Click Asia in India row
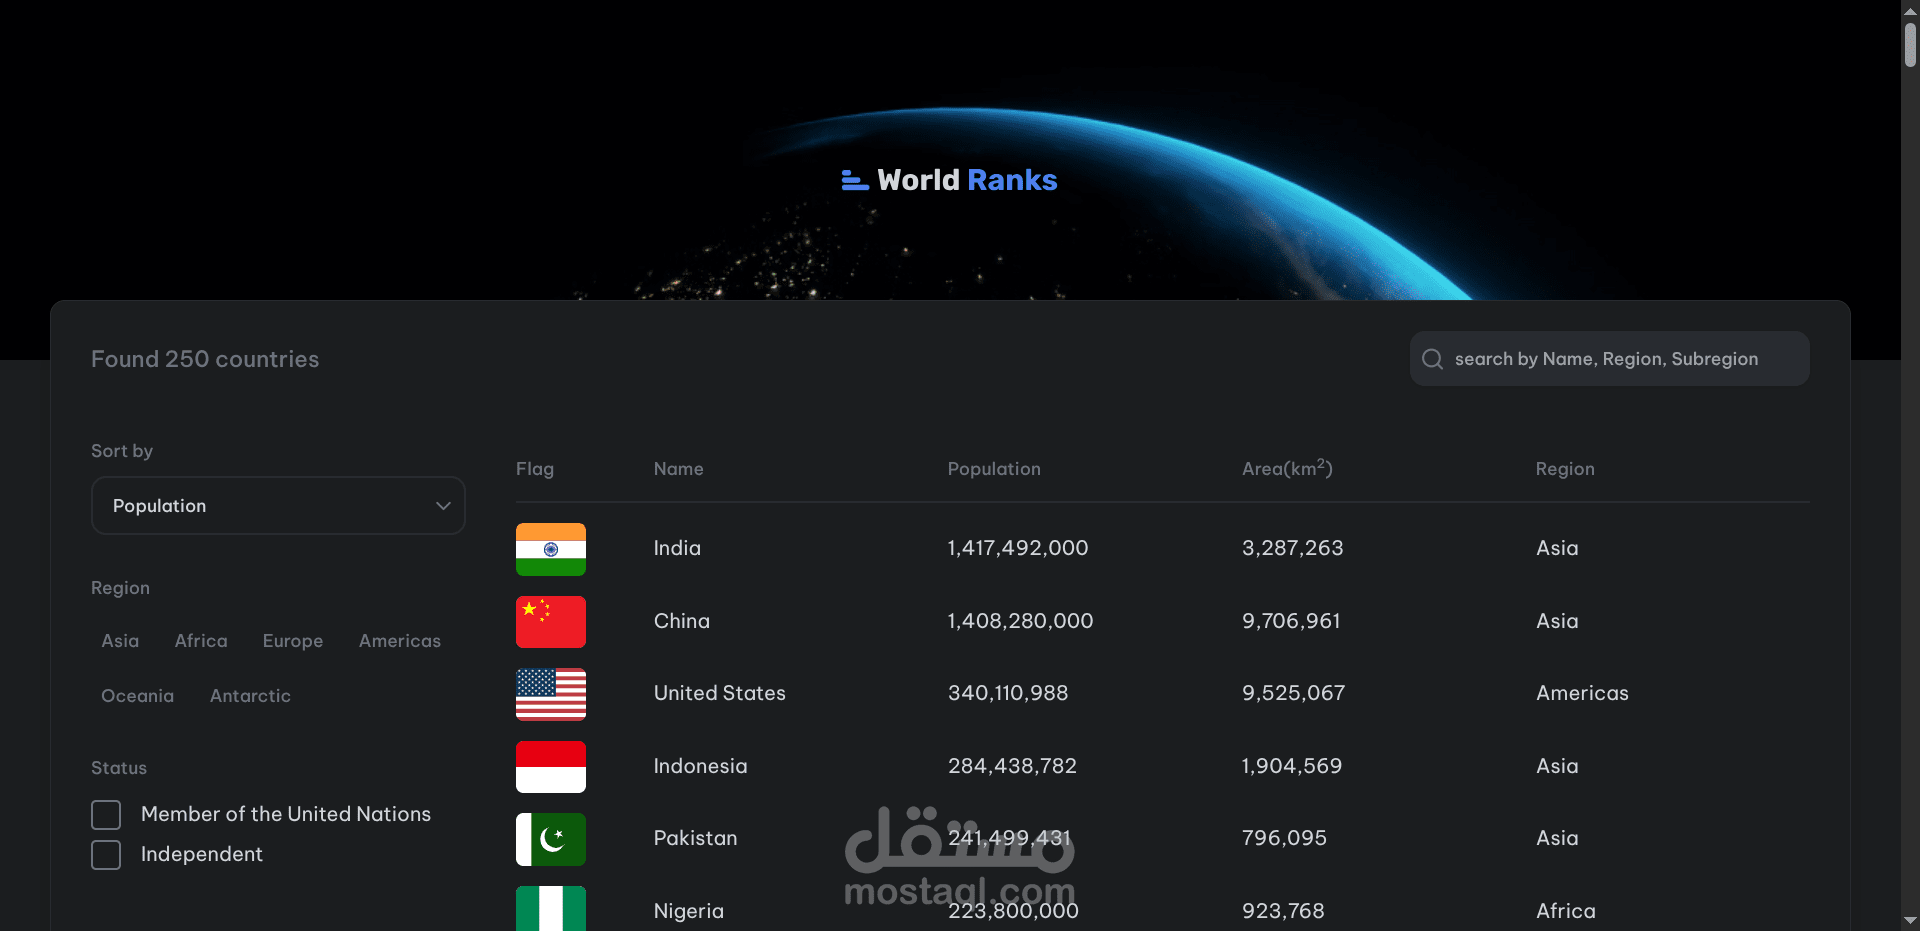 click(x=1557, y=548)
